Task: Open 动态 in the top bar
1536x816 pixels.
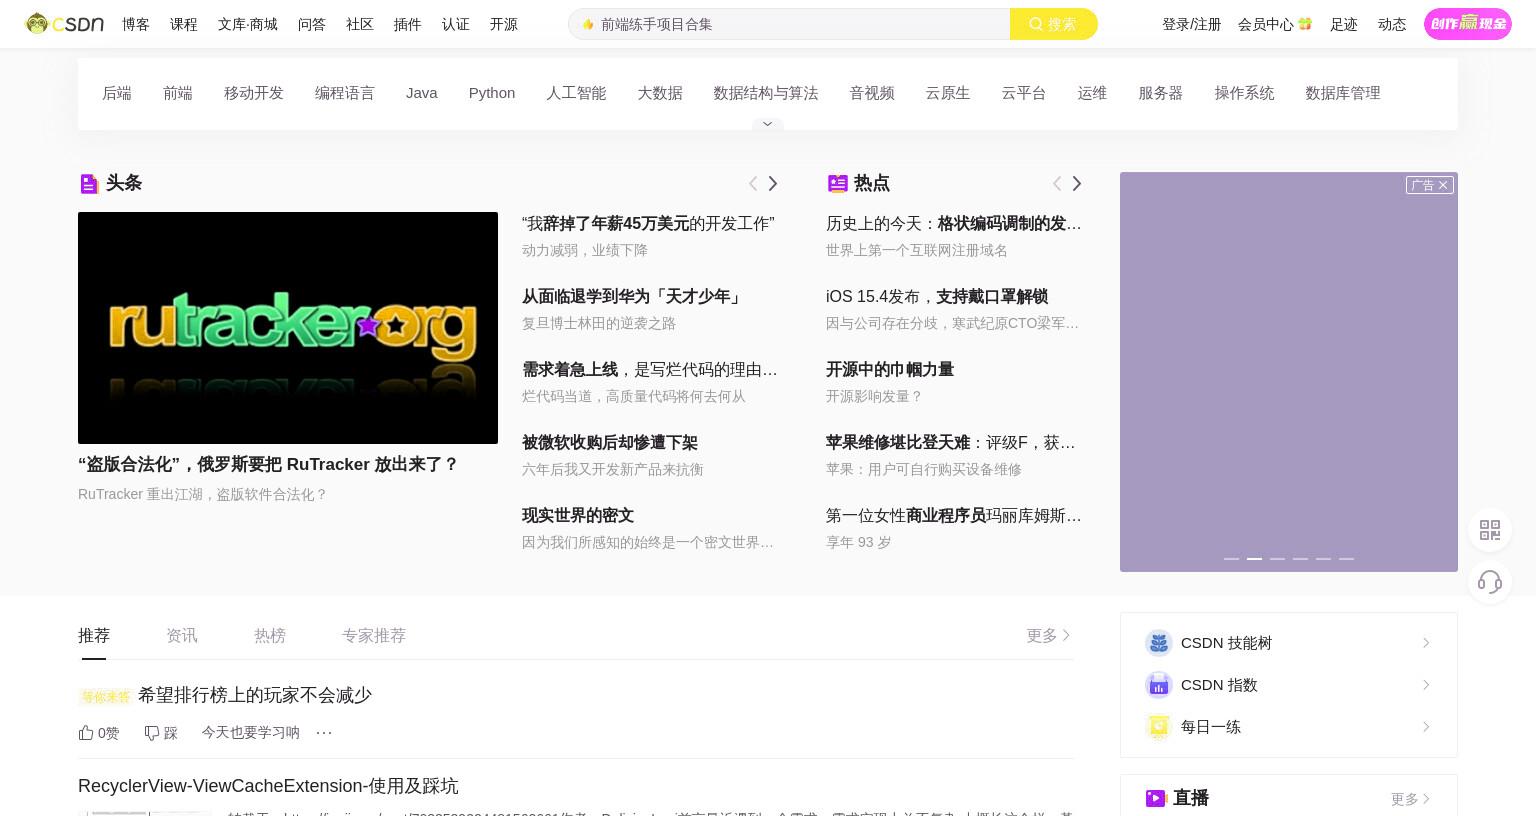Action: pyautogui.click(x=1391, y=24)
